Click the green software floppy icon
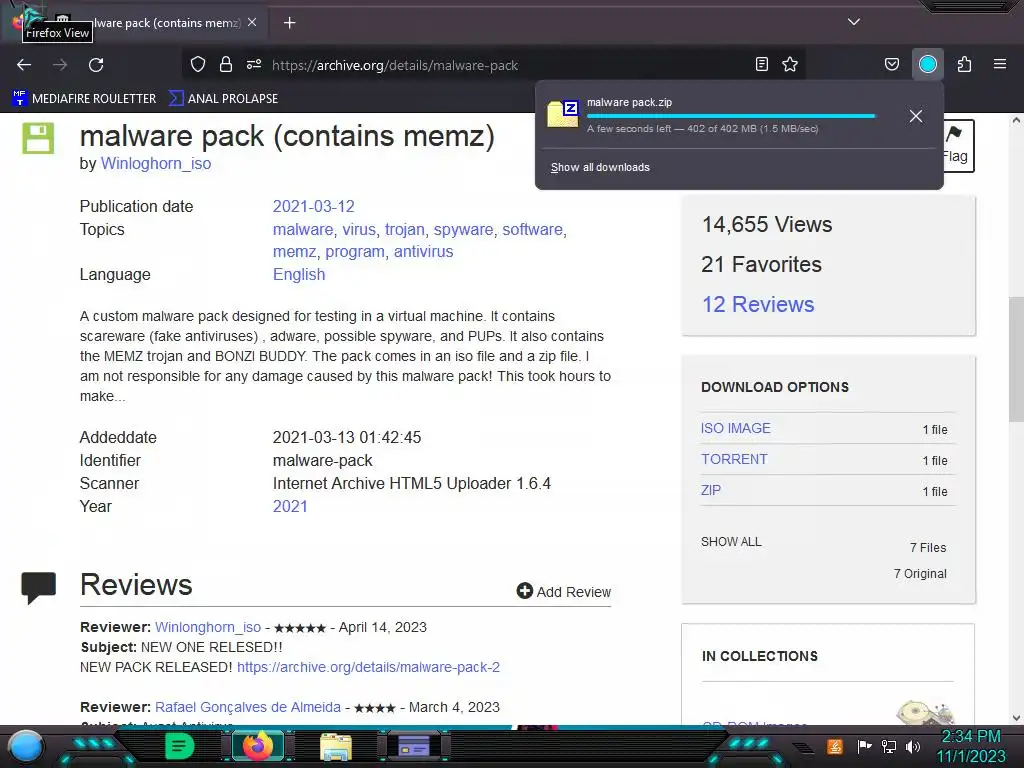Viewport: 1024px width, 768px height. click(39, 138)
